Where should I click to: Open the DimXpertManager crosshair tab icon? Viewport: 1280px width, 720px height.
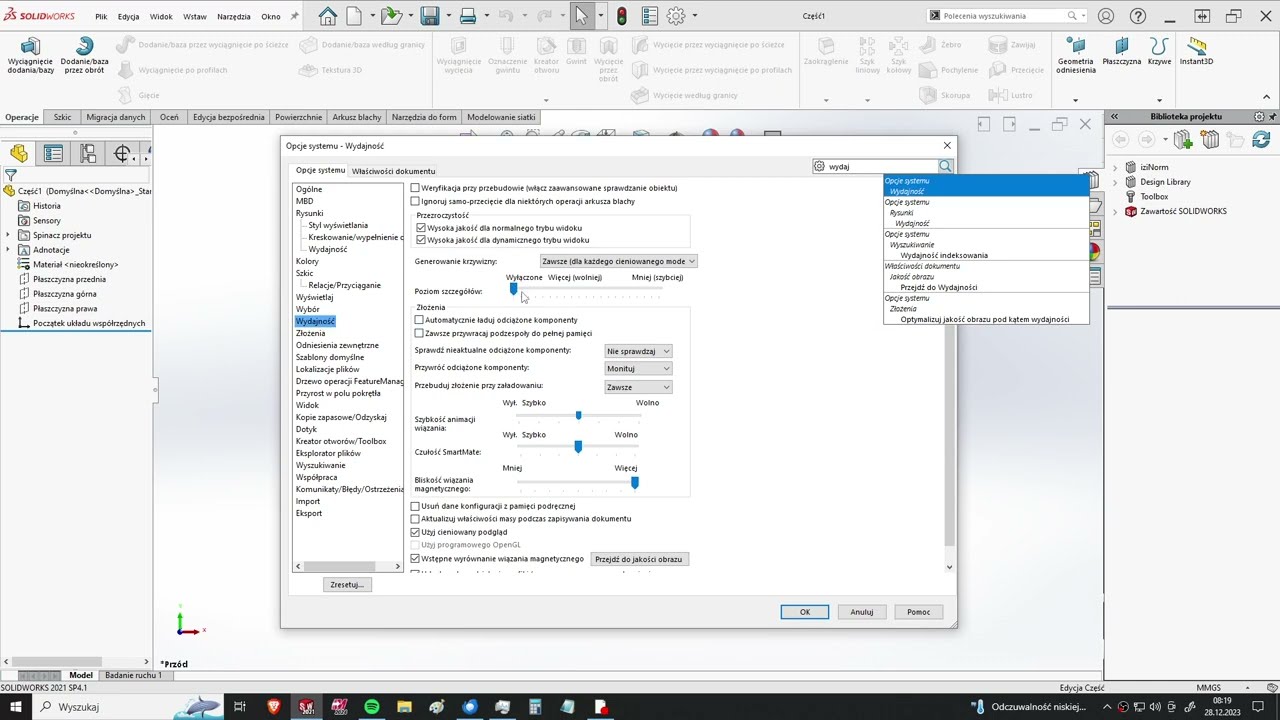pos(122,153)
